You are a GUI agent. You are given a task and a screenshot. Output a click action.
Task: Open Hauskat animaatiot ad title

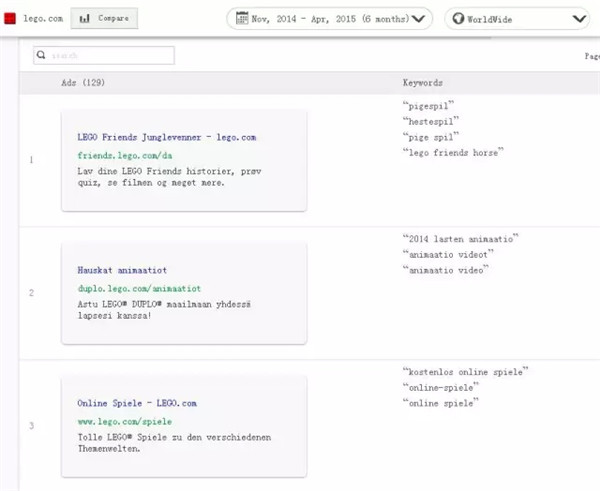click(122, 270)
